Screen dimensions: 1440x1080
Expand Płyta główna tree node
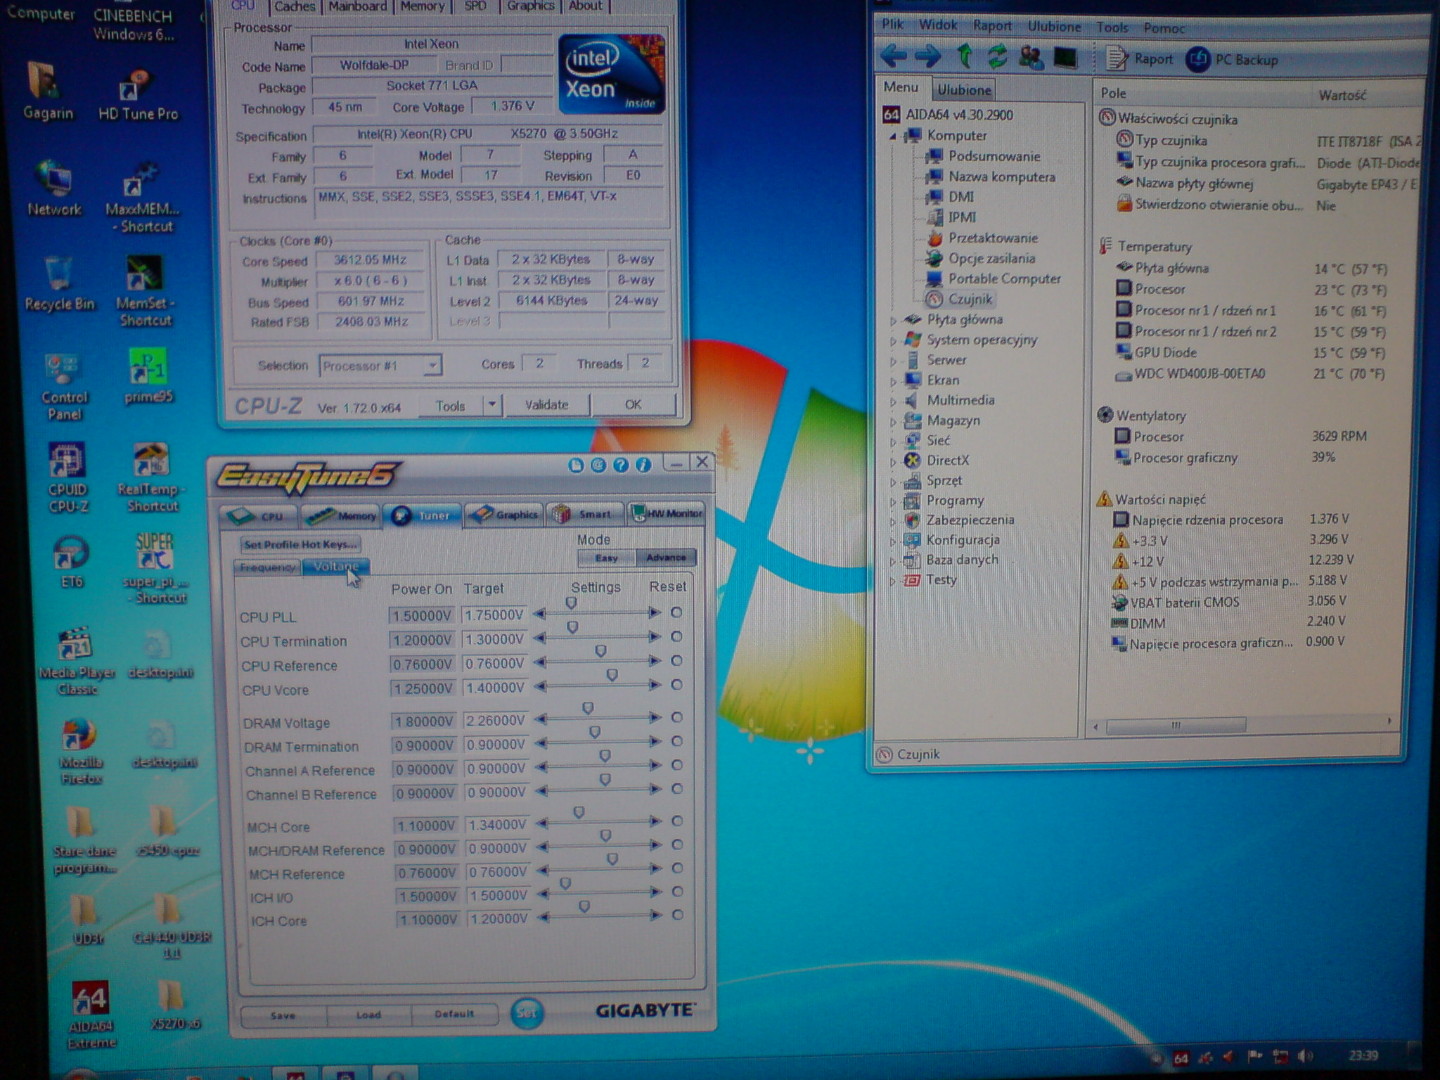point(893,321)
